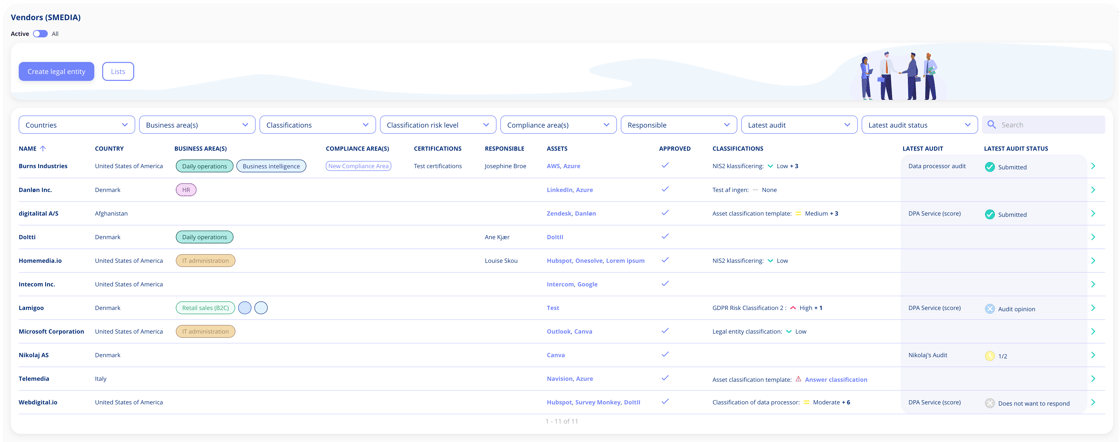Click Webdigital.io Does not want to respond icon

coord(989,403)
